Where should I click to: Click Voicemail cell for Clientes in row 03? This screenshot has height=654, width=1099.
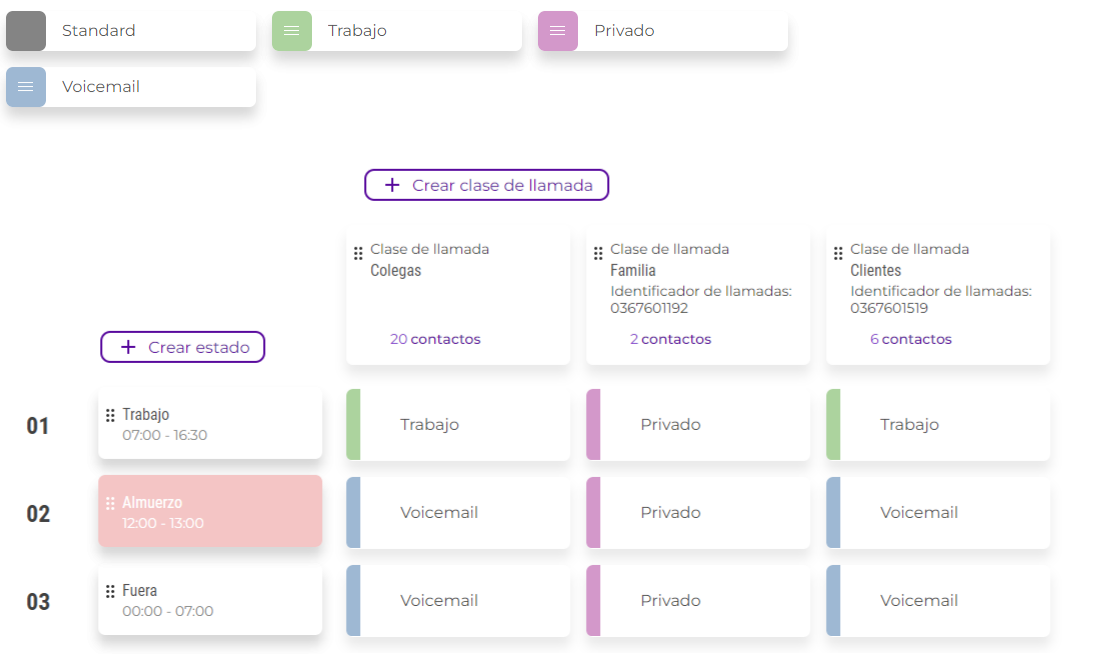pyautogui.click(x=938, y=601)
